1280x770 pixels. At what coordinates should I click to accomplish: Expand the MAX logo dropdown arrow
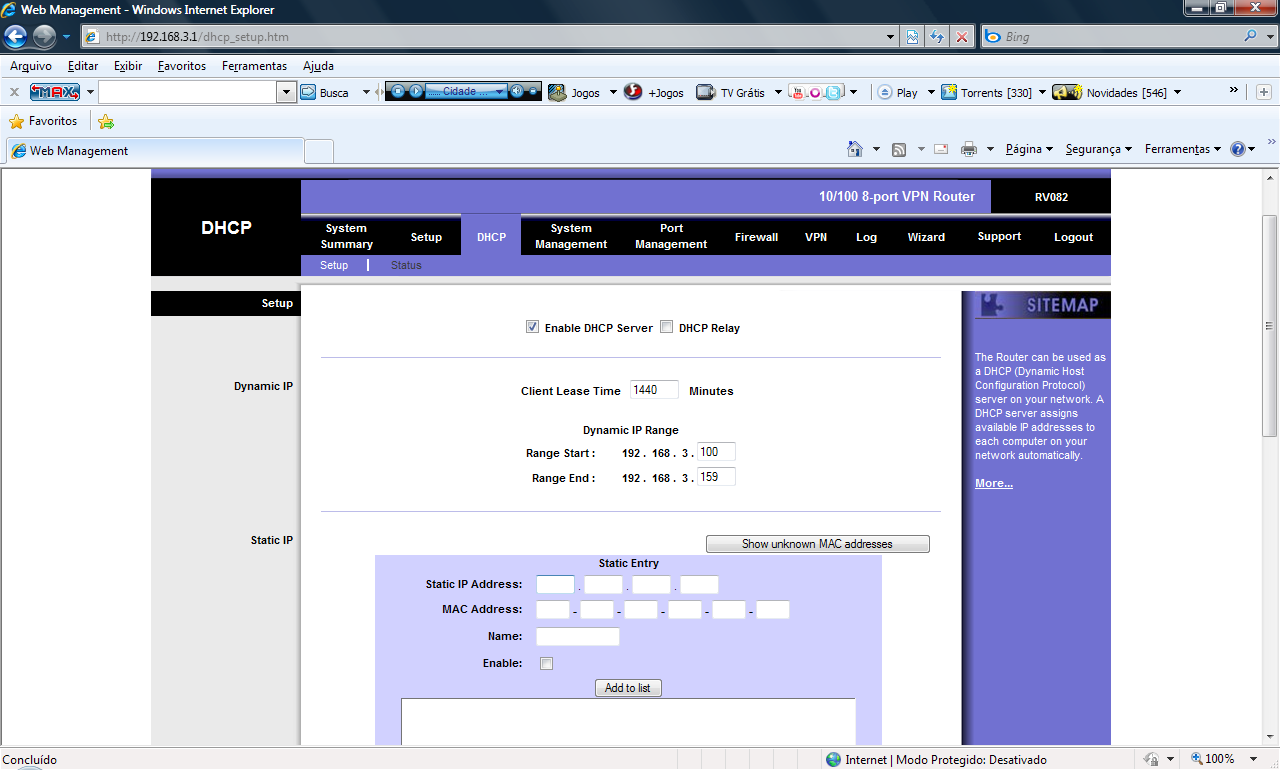click(90, 92)
